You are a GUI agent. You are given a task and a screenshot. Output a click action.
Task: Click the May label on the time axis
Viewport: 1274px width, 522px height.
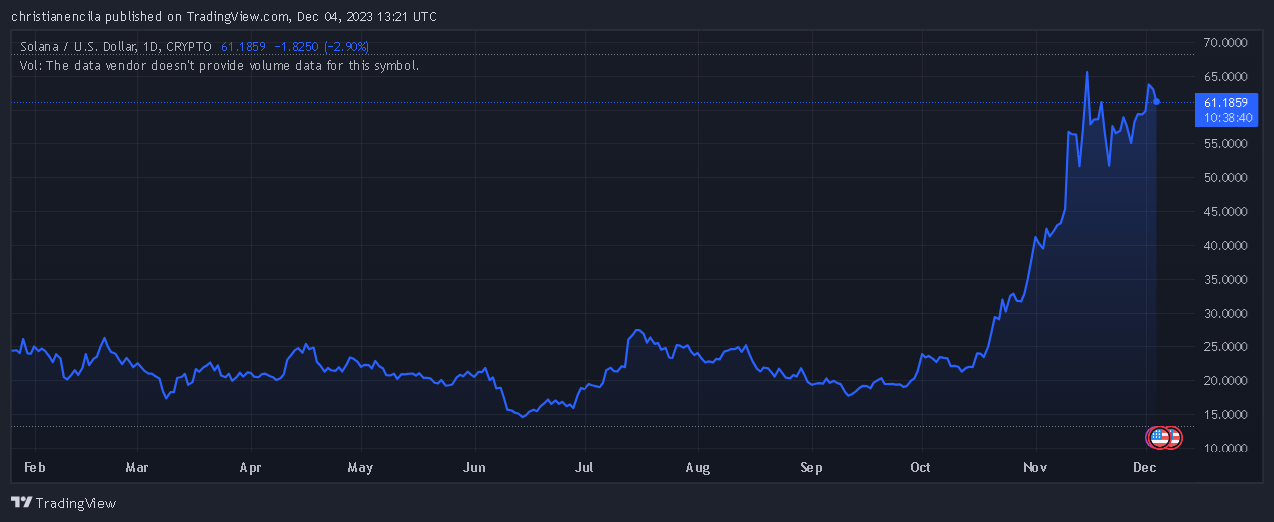(360, 467)
